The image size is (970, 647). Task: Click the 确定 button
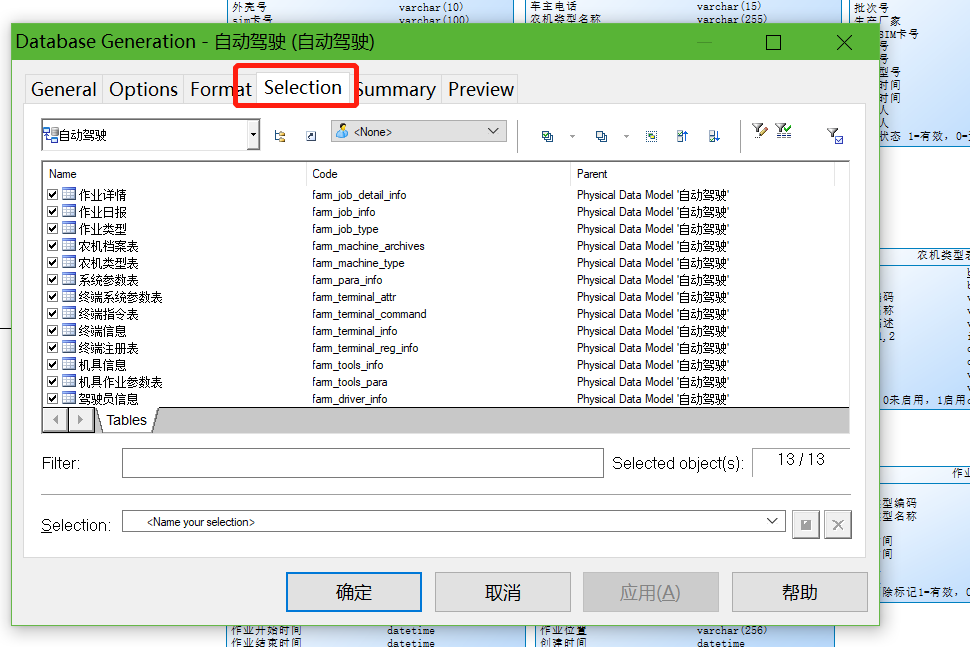pyautogui.click(x=353, y=592)
